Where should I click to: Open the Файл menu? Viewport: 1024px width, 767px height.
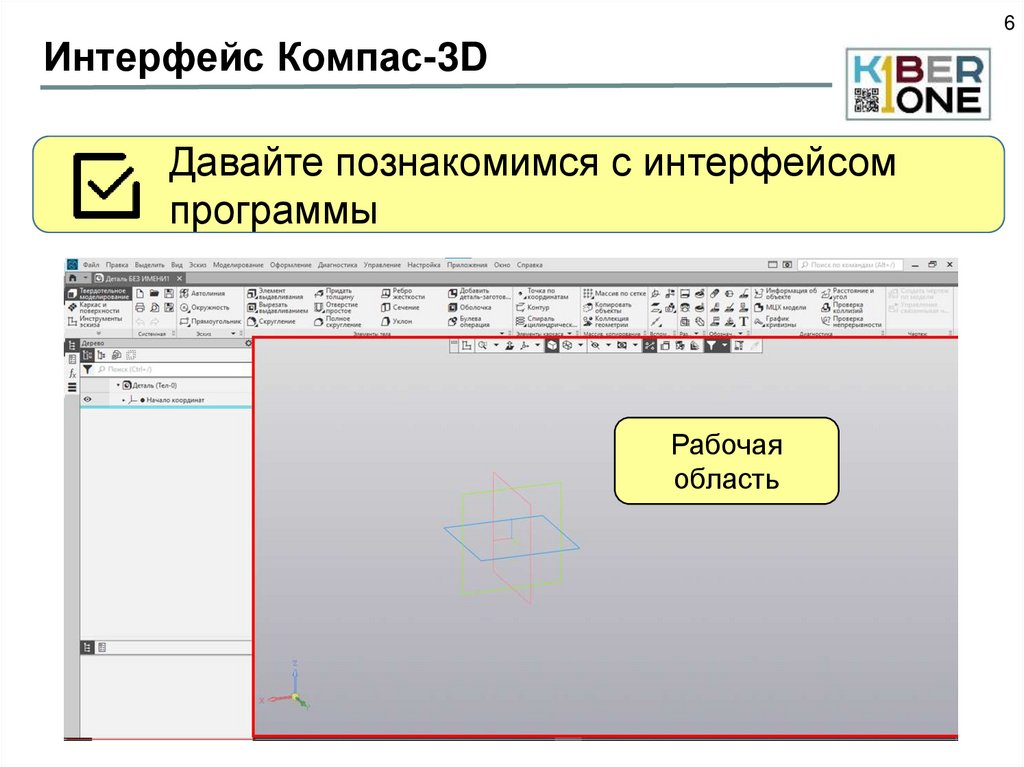[x=91, y=265]
